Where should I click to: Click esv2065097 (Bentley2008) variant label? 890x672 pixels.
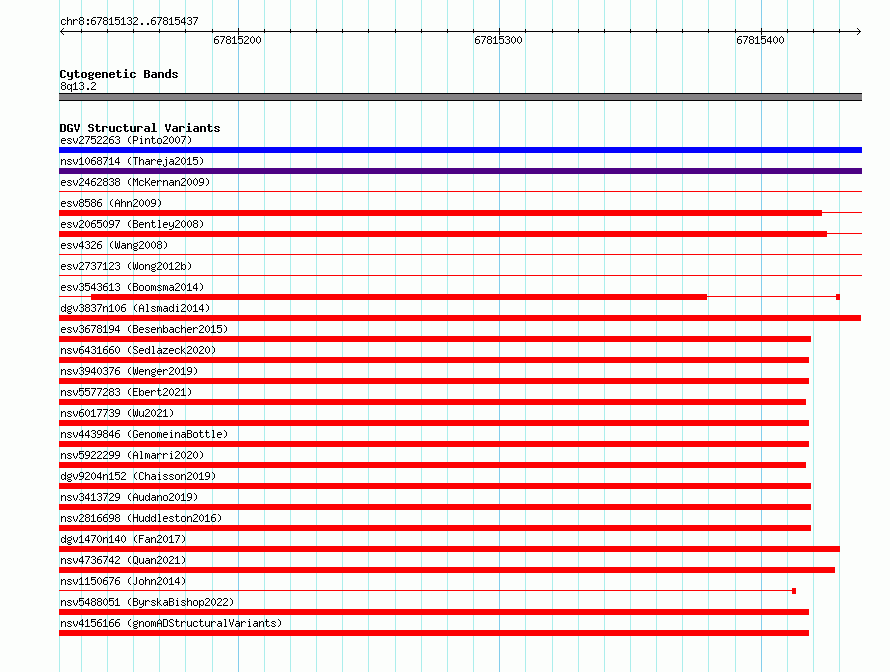132,224
